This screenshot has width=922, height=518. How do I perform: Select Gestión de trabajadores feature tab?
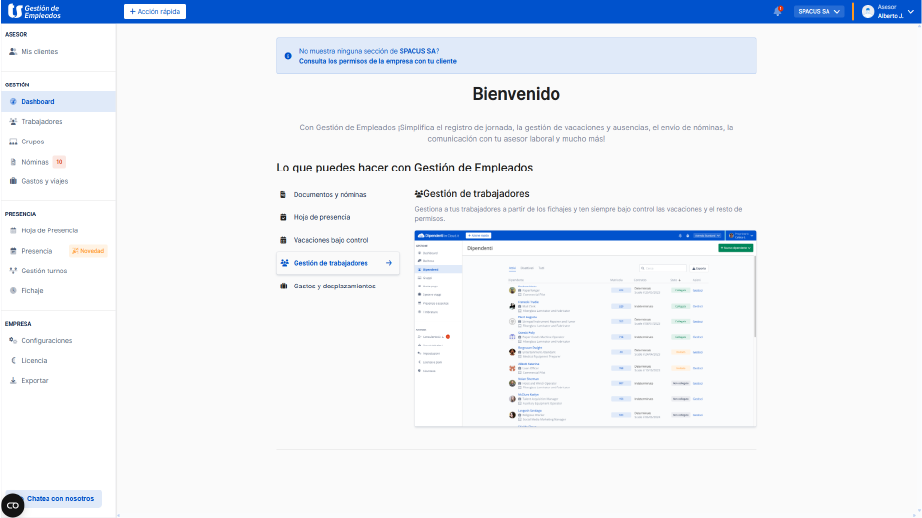(338, 263)
